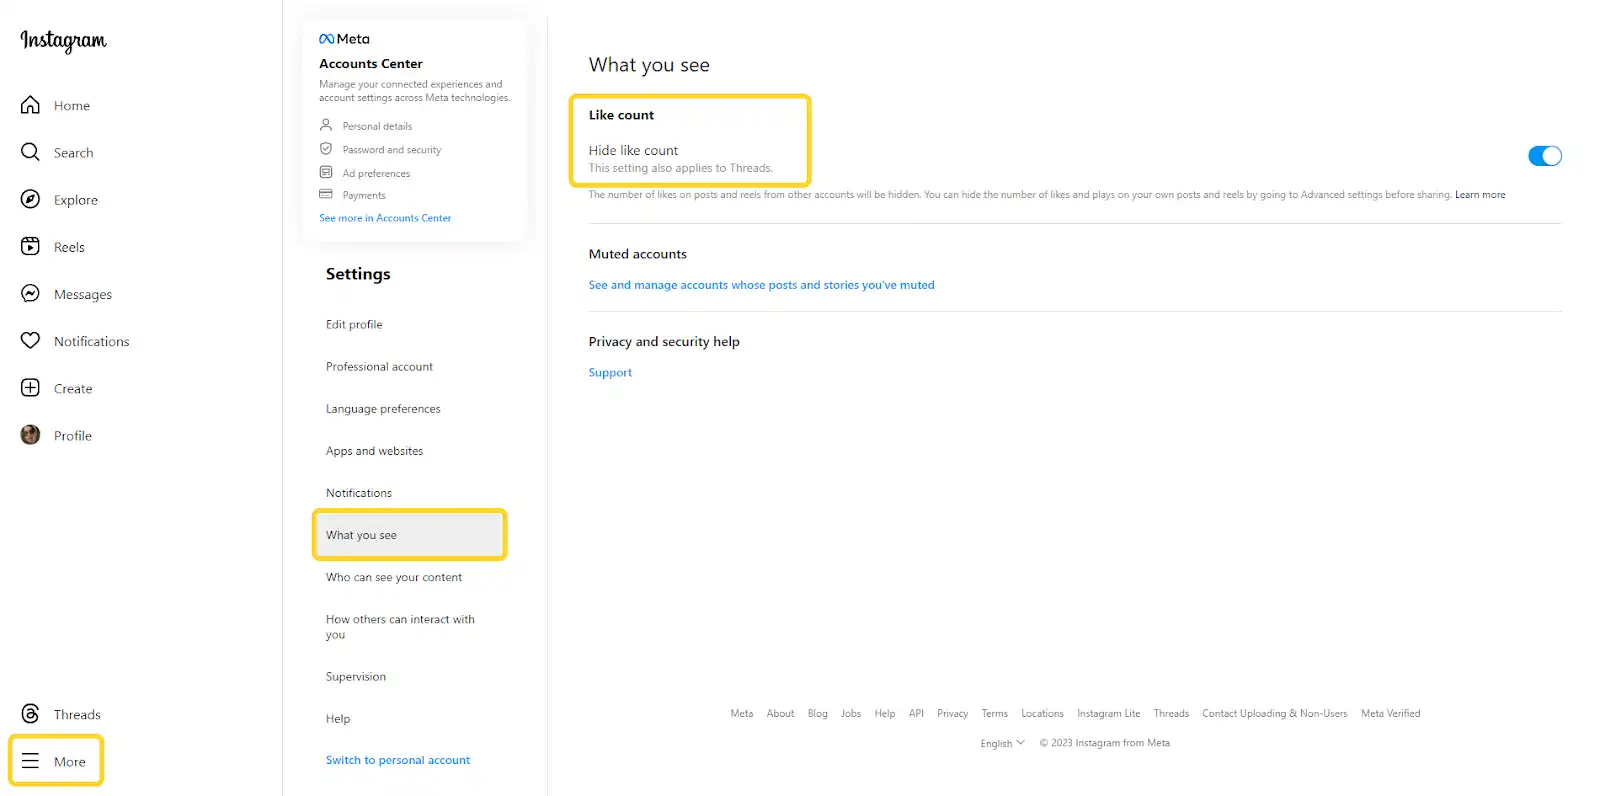Image resolution: width=1600 pixels, height=796 pixels.
Task: Click Payments text
Action: [364, 195]
